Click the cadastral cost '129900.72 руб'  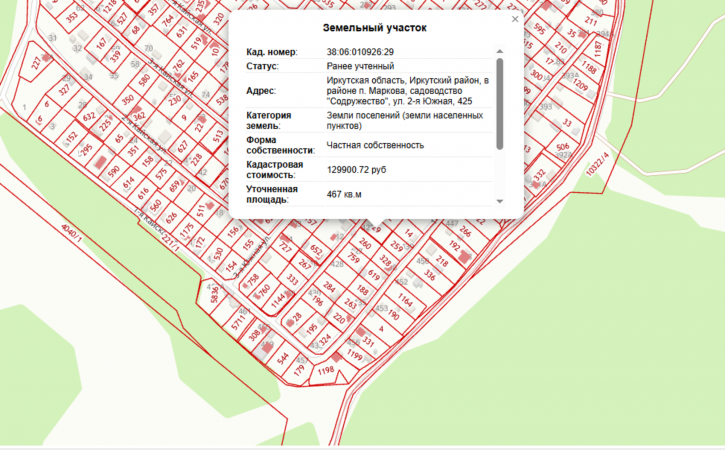click(x=356, y=170)
